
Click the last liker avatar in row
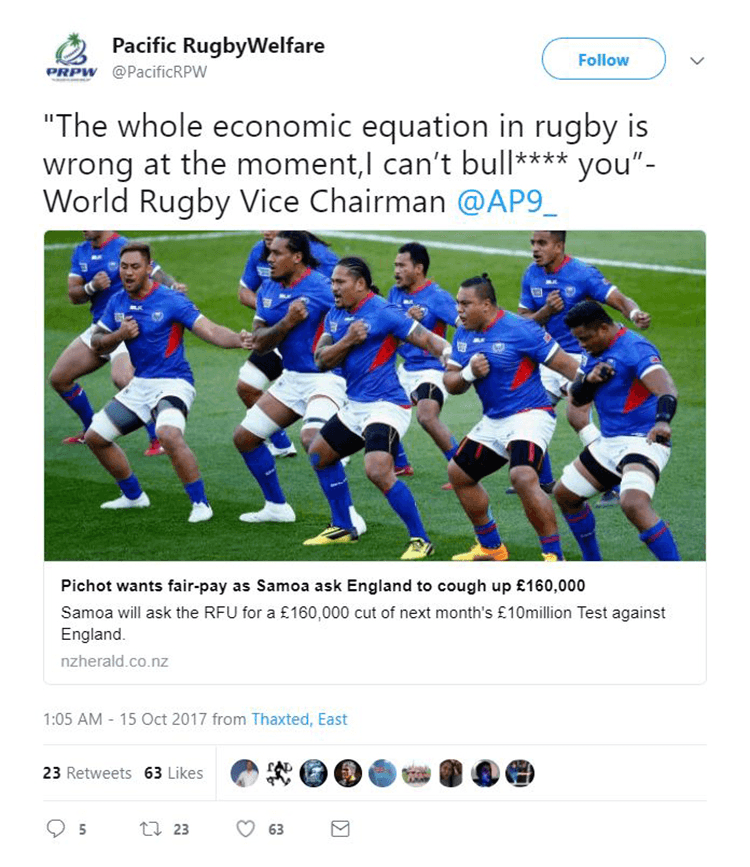(x=520, y=773)
